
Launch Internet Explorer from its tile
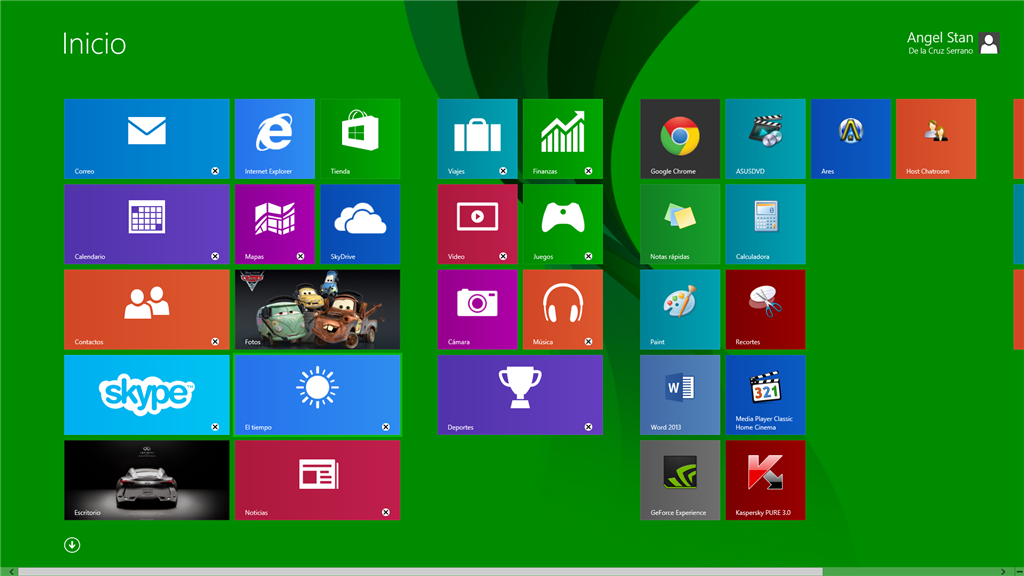(x=275, y=138)
